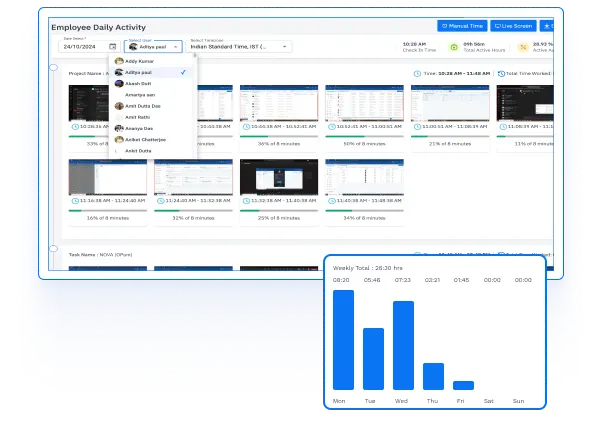Screen dimensions: 602x438
Task: Click the Tuesday bar in weekly chart
Action: coord(373,359)
